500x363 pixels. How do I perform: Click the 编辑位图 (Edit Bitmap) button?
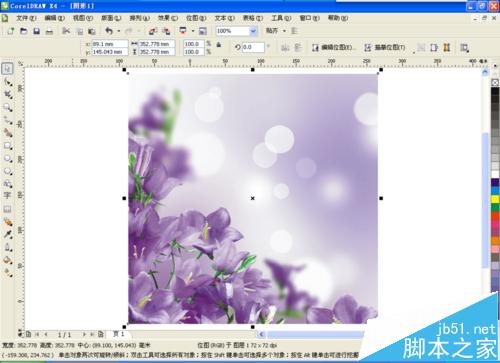pyautogui.click(x=334, y=48)
